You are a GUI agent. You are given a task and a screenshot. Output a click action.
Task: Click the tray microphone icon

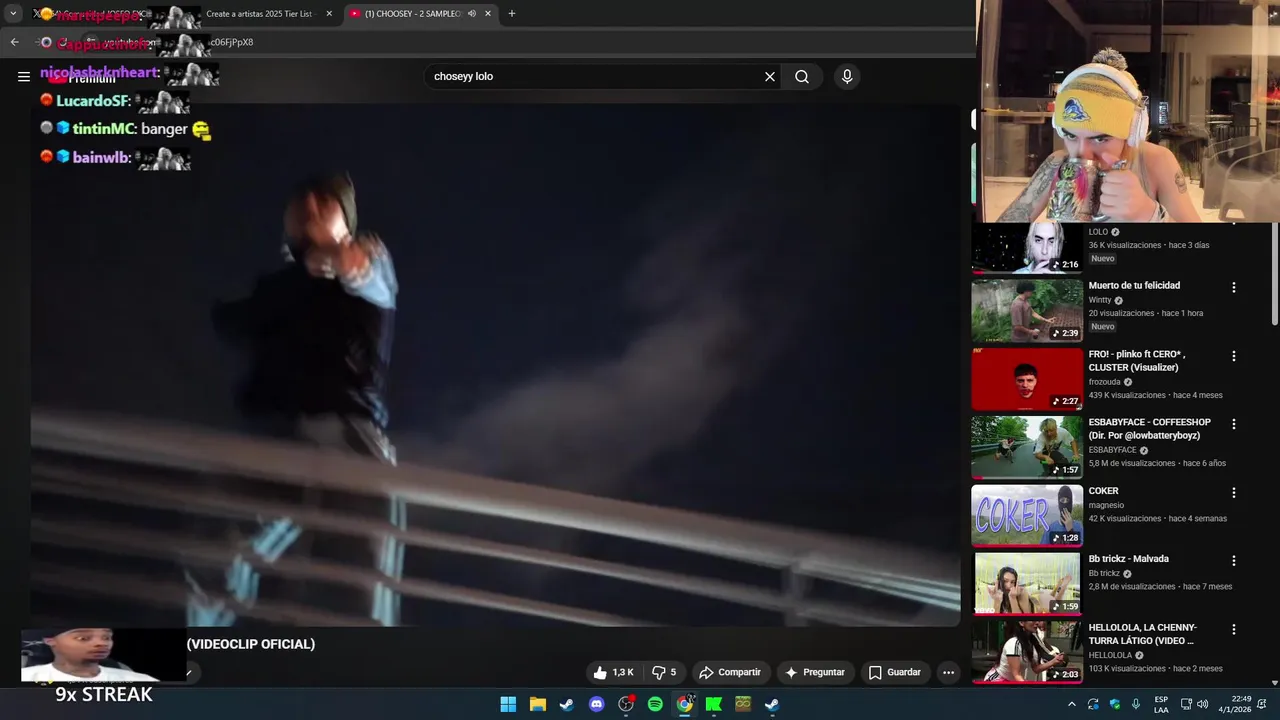[1136, 704]
